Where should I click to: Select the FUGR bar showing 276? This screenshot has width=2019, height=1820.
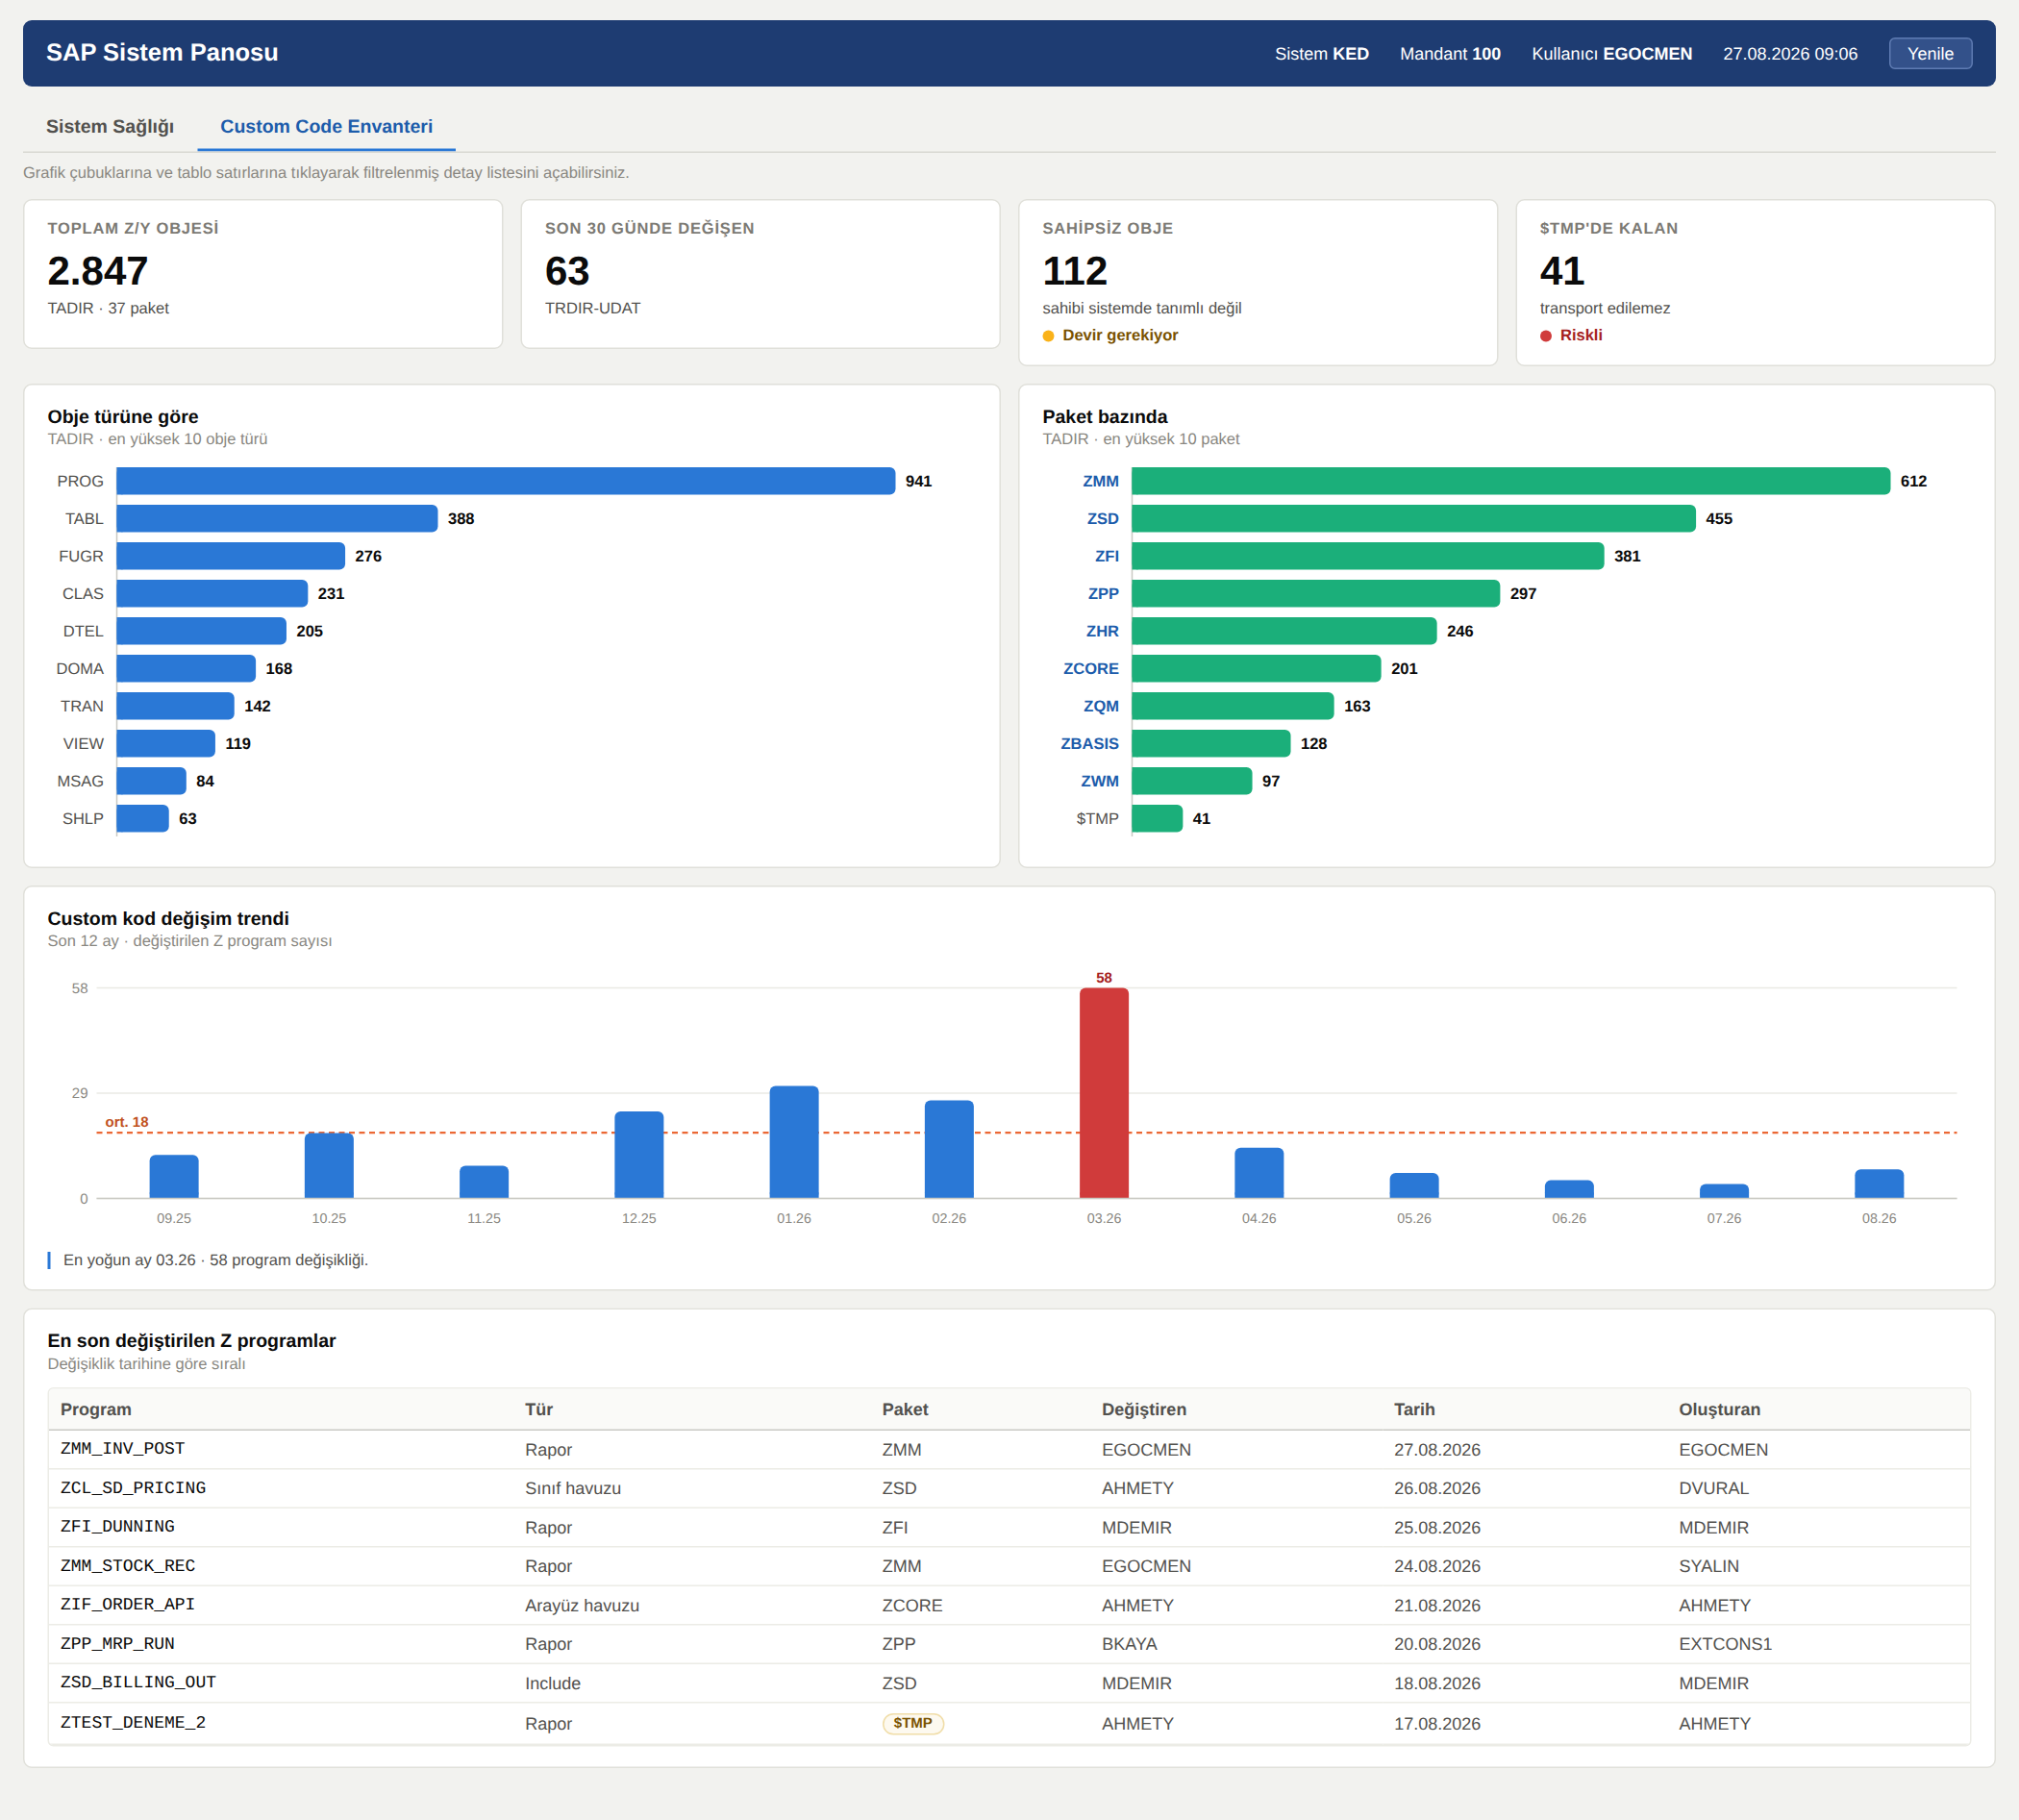pos(231,556)
